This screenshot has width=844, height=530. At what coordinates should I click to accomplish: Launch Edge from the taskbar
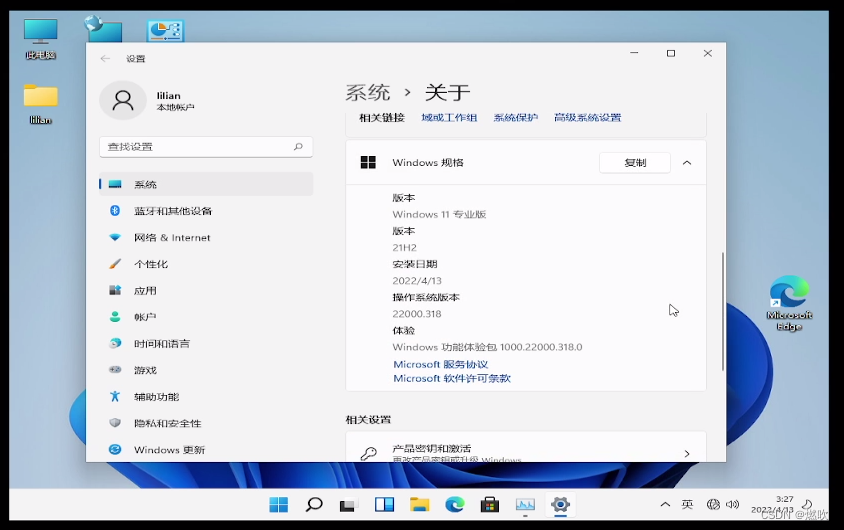(454, 505)
